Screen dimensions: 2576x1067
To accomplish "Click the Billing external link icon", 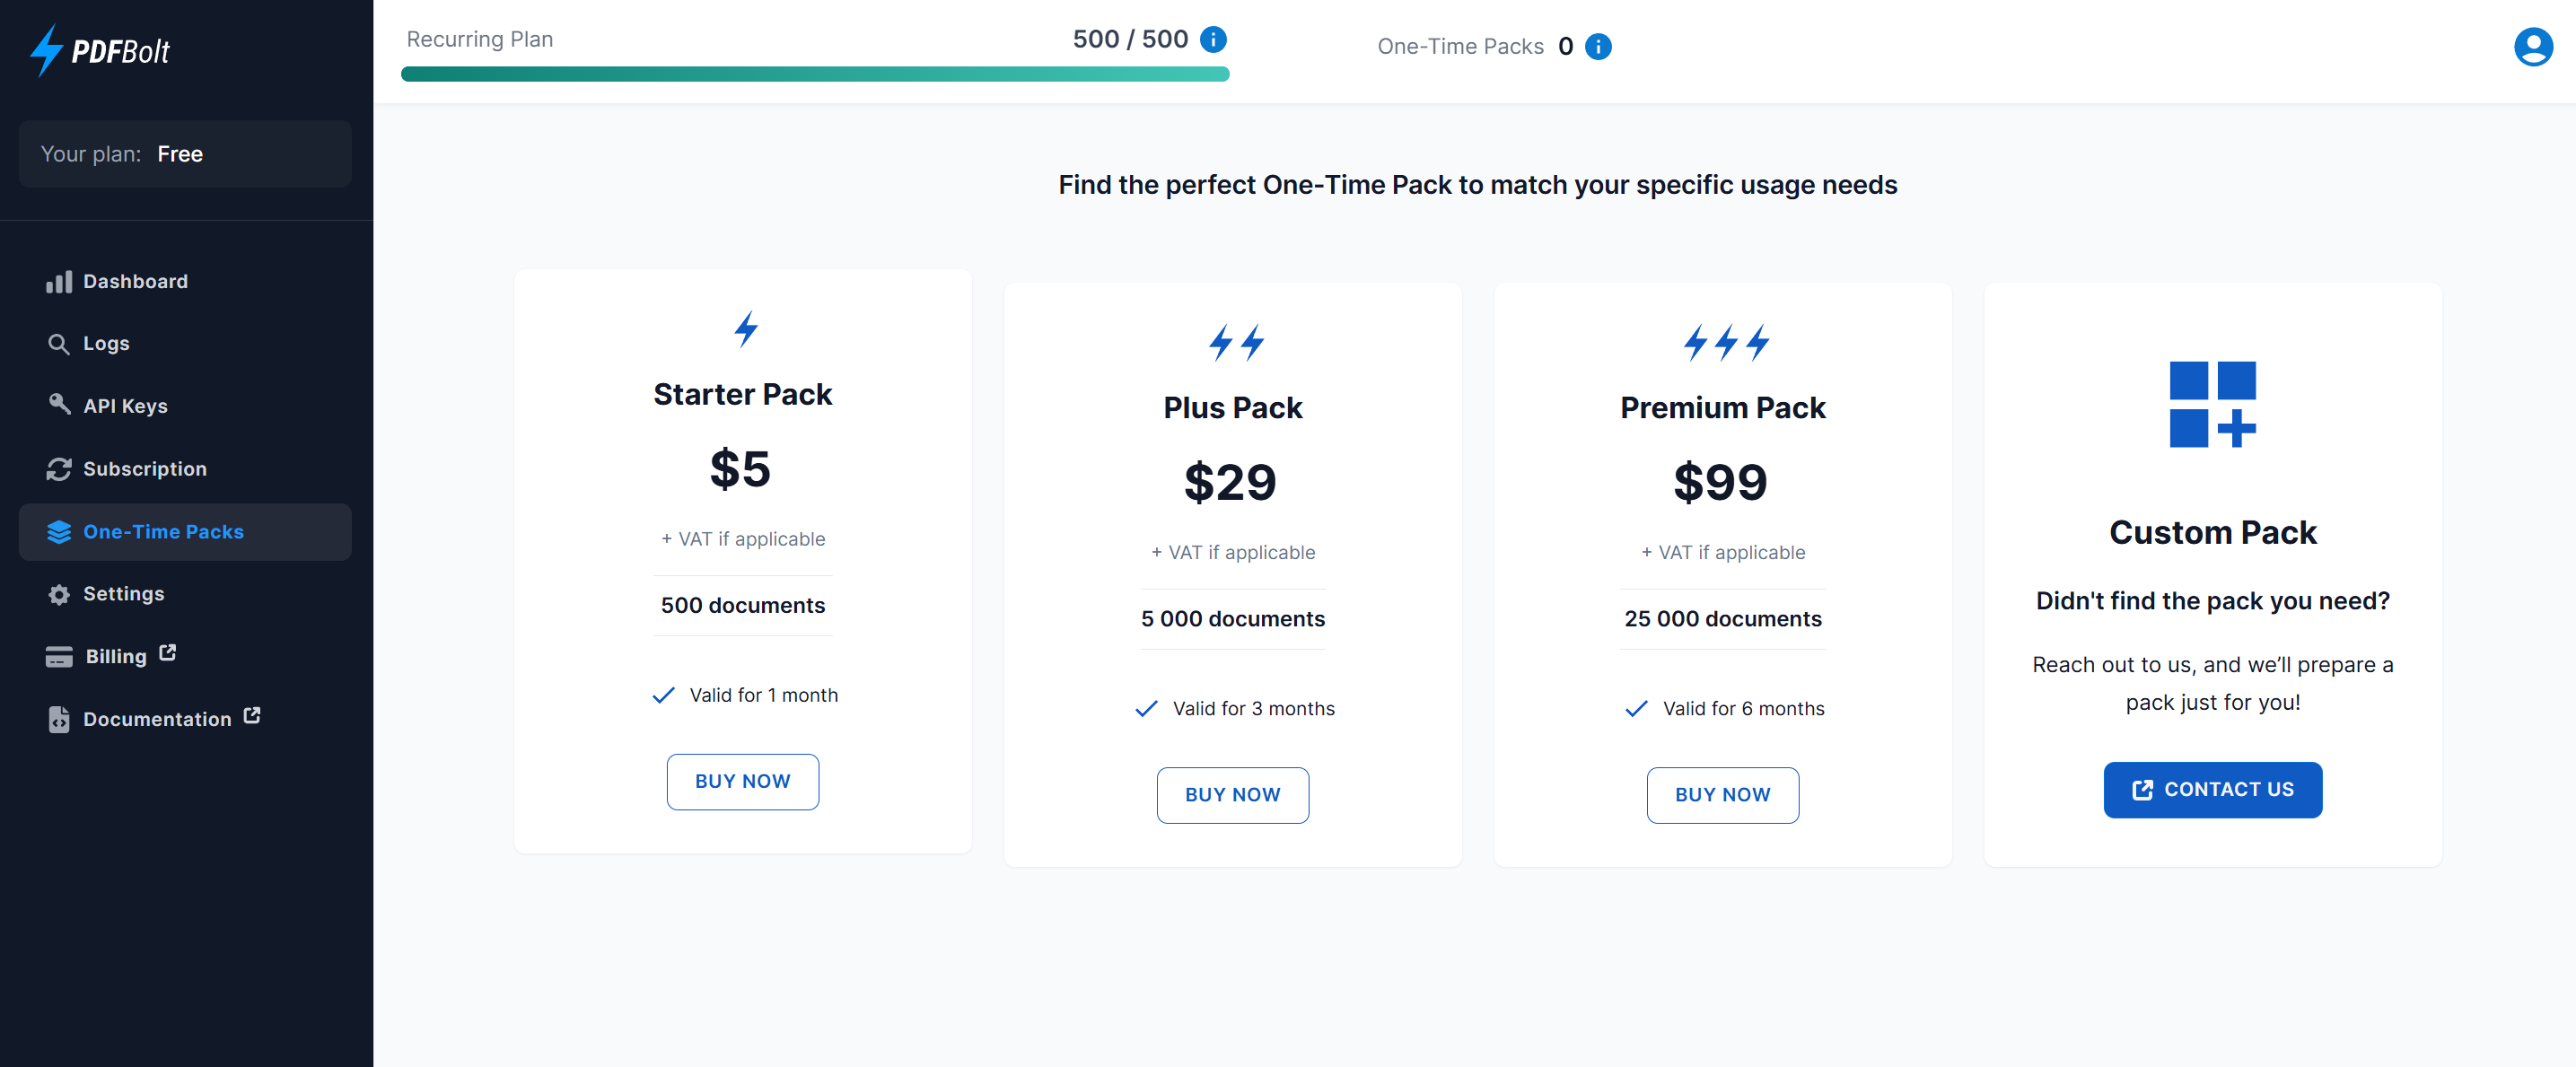I will click(168, 653).
